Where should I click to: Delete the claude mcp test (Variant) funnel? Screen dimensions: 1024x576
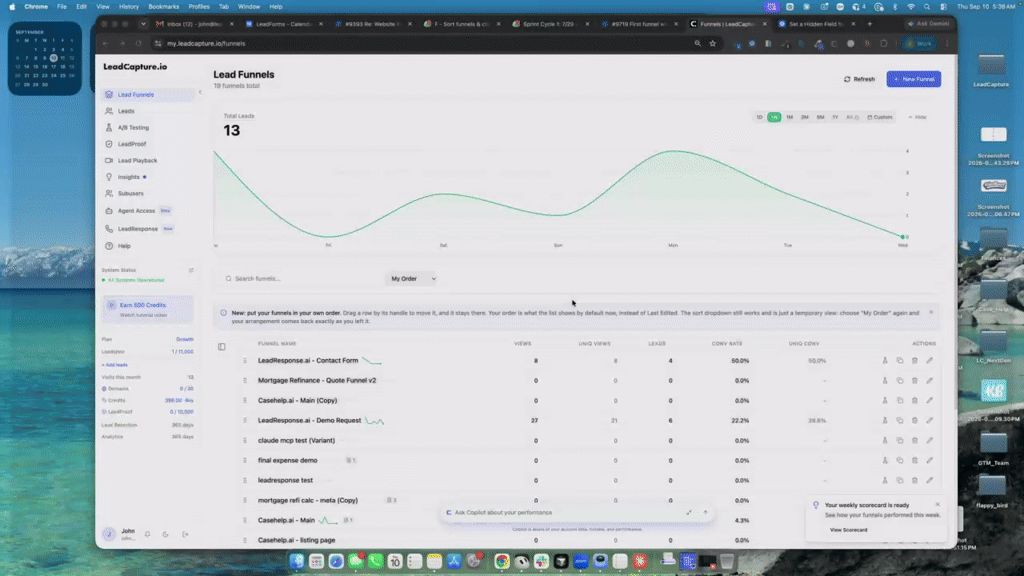coord(915,441)
